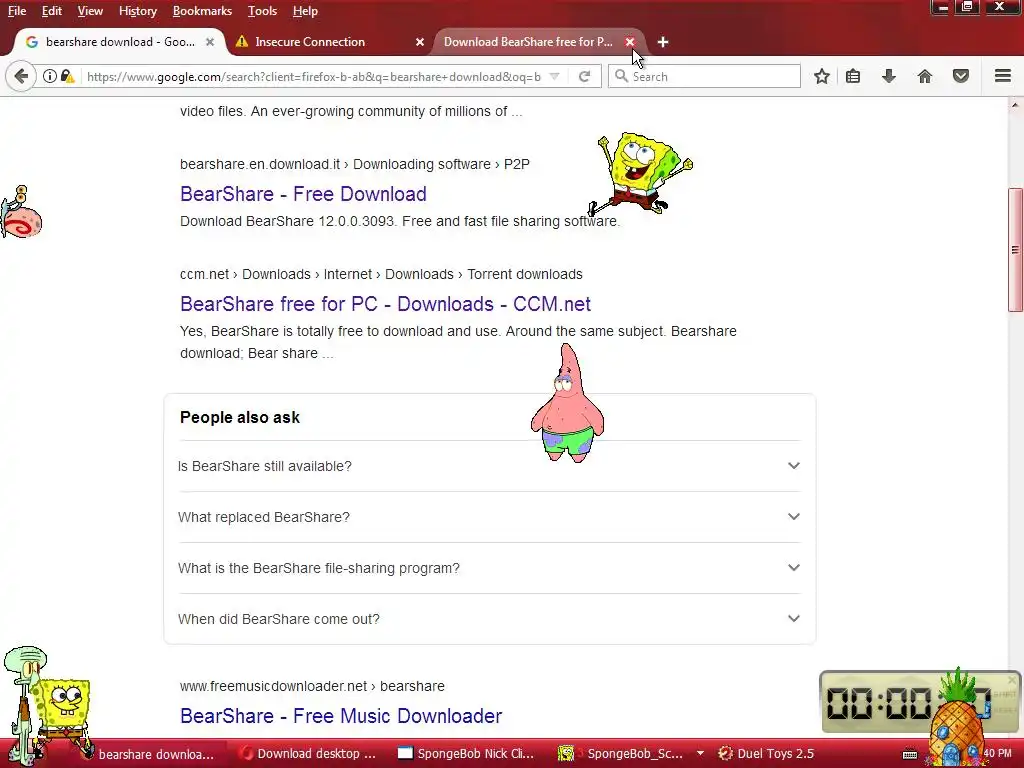Open the keyboard tray icon
The image size is (1024, 768).
pos(910,754)
